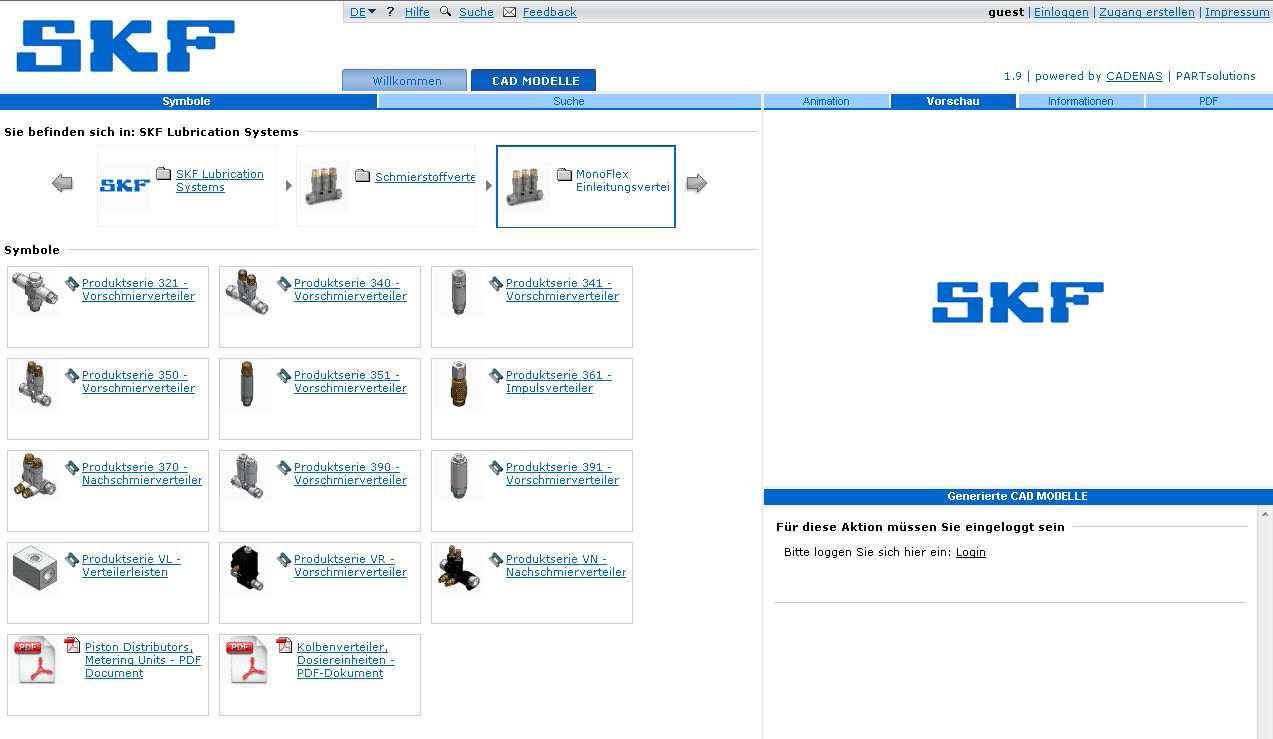Screen dimensions: 1273x739
Task: Click the small CAD icon beside Produktserie VL
Action: click(x=72, y=560)
